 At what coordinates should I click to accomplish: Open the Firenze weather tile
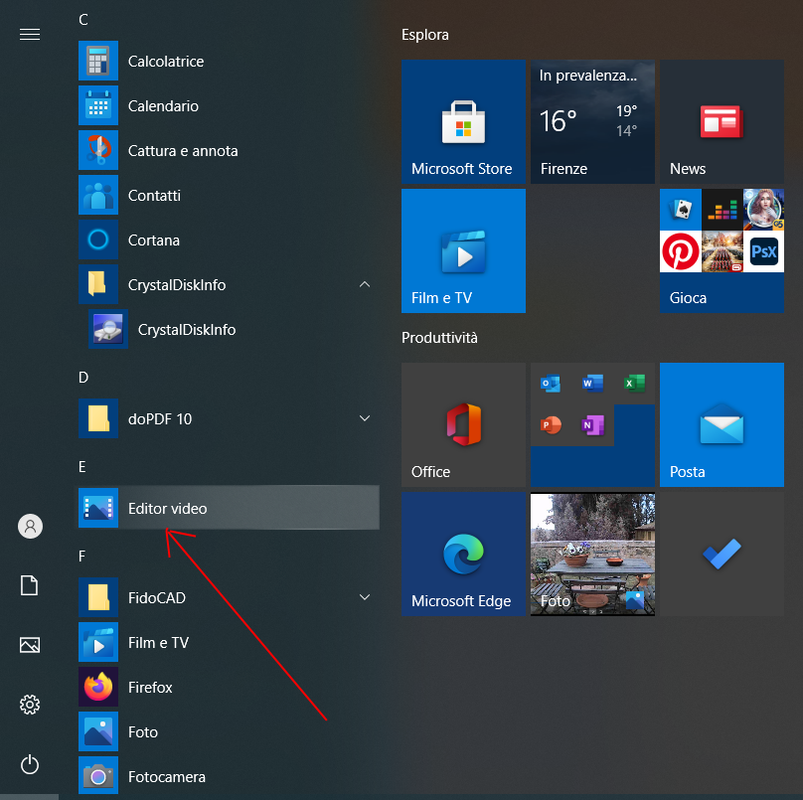point(593,122)
